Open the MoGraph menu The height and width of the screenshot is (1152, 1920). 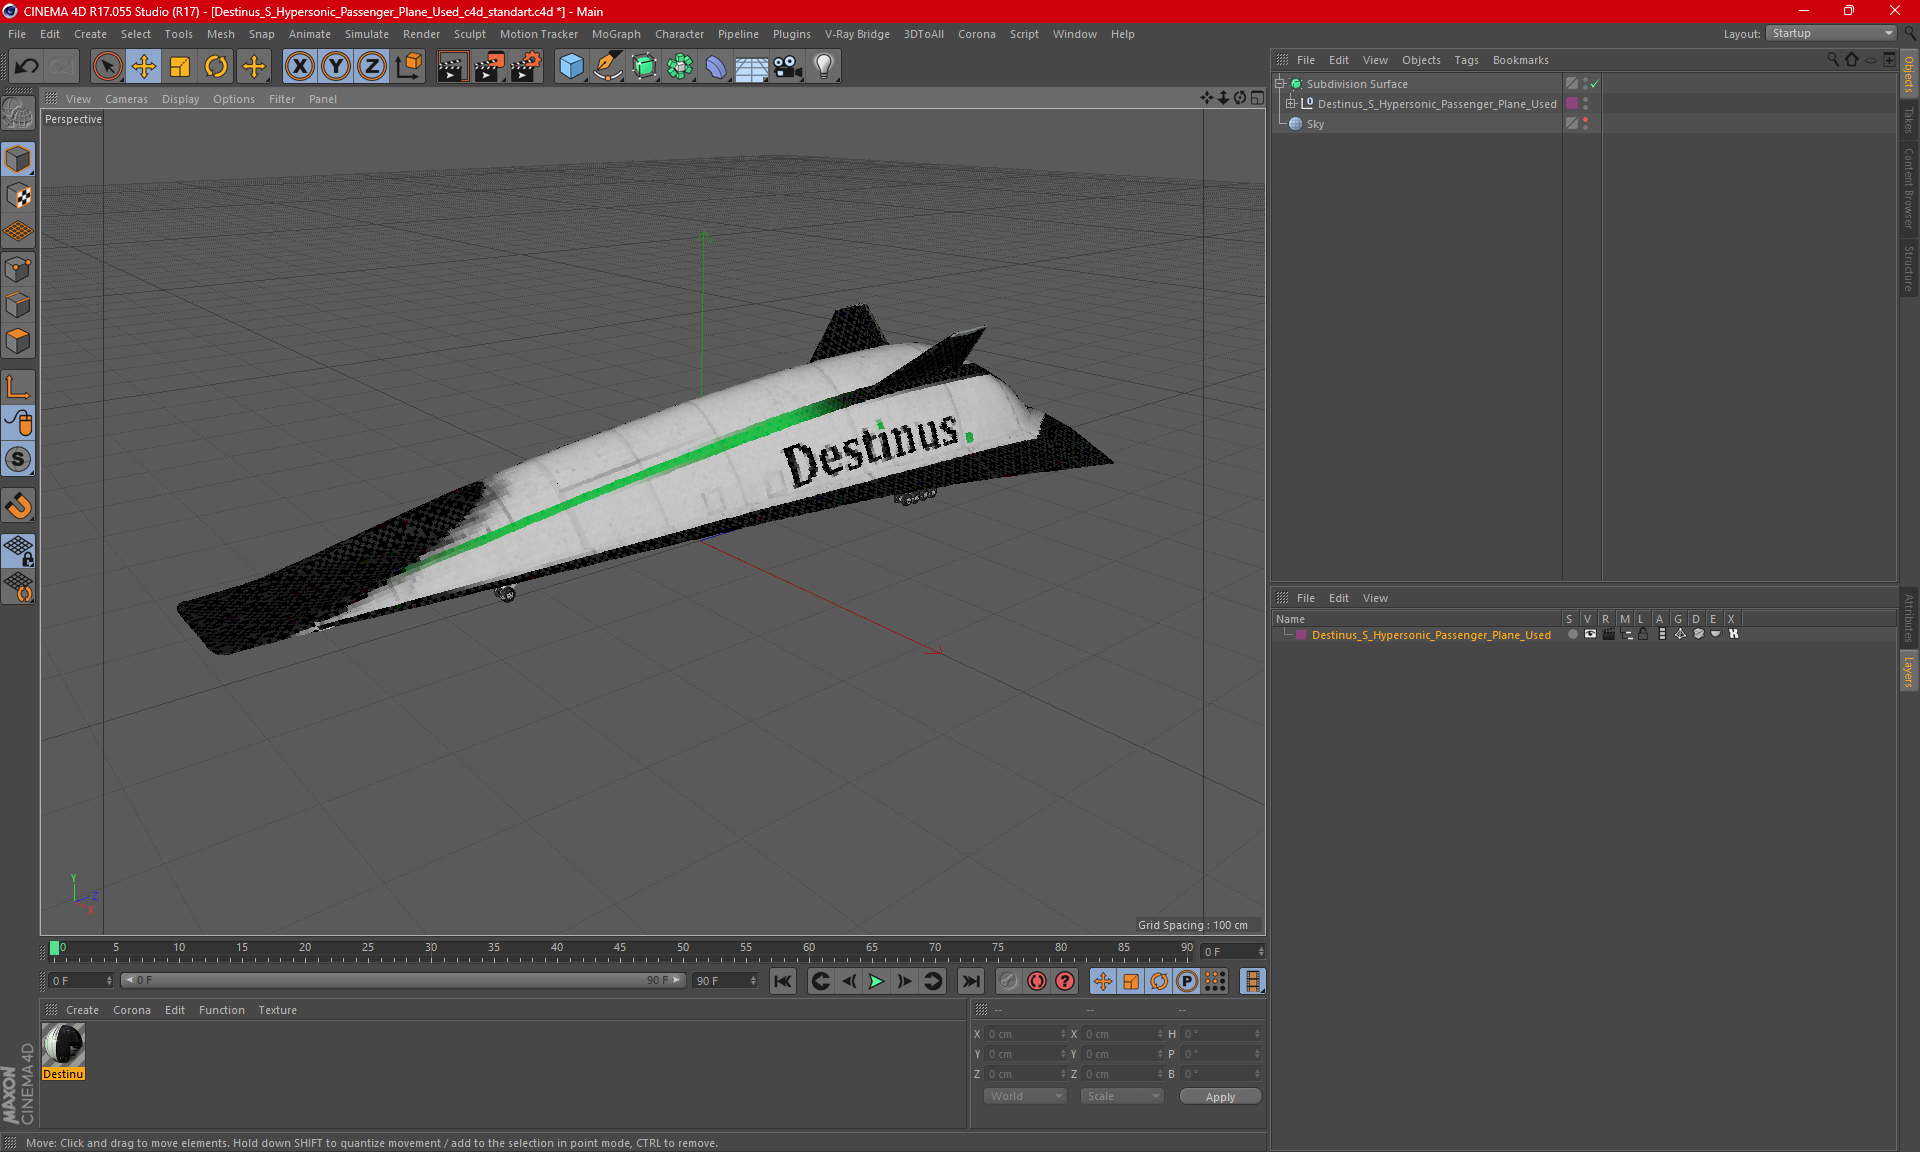pyautogui.click(x=616, y=34)
